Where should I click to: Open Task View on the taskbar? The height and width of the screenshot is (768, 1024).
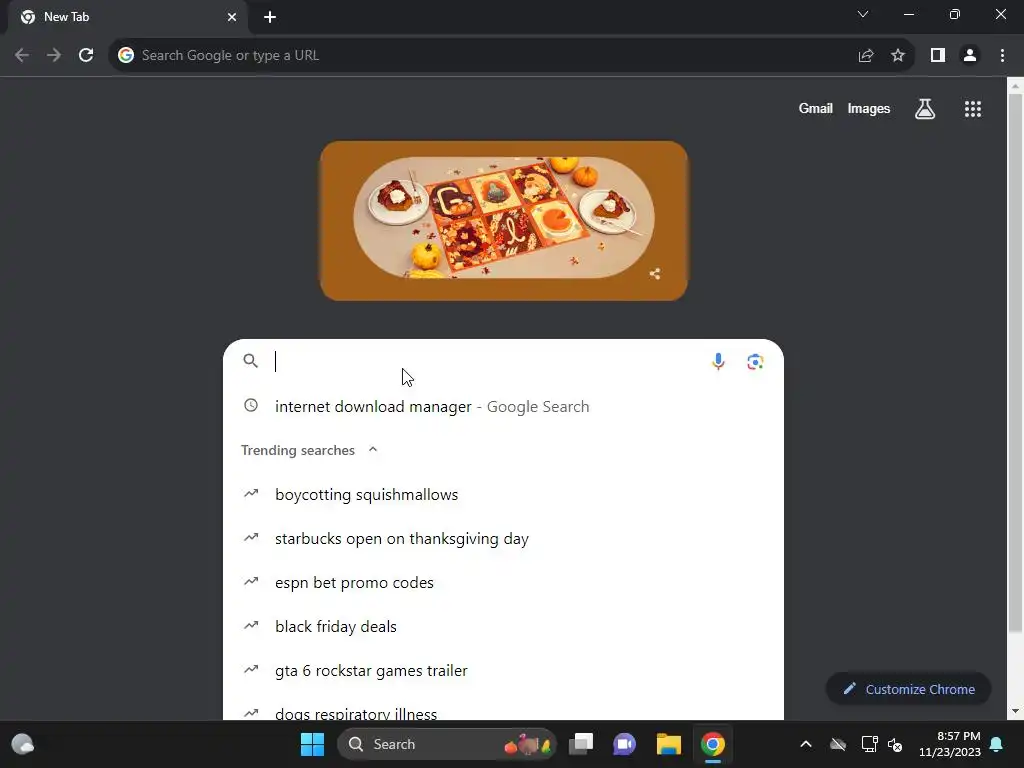pyautogui.click(x=581, y=744)
